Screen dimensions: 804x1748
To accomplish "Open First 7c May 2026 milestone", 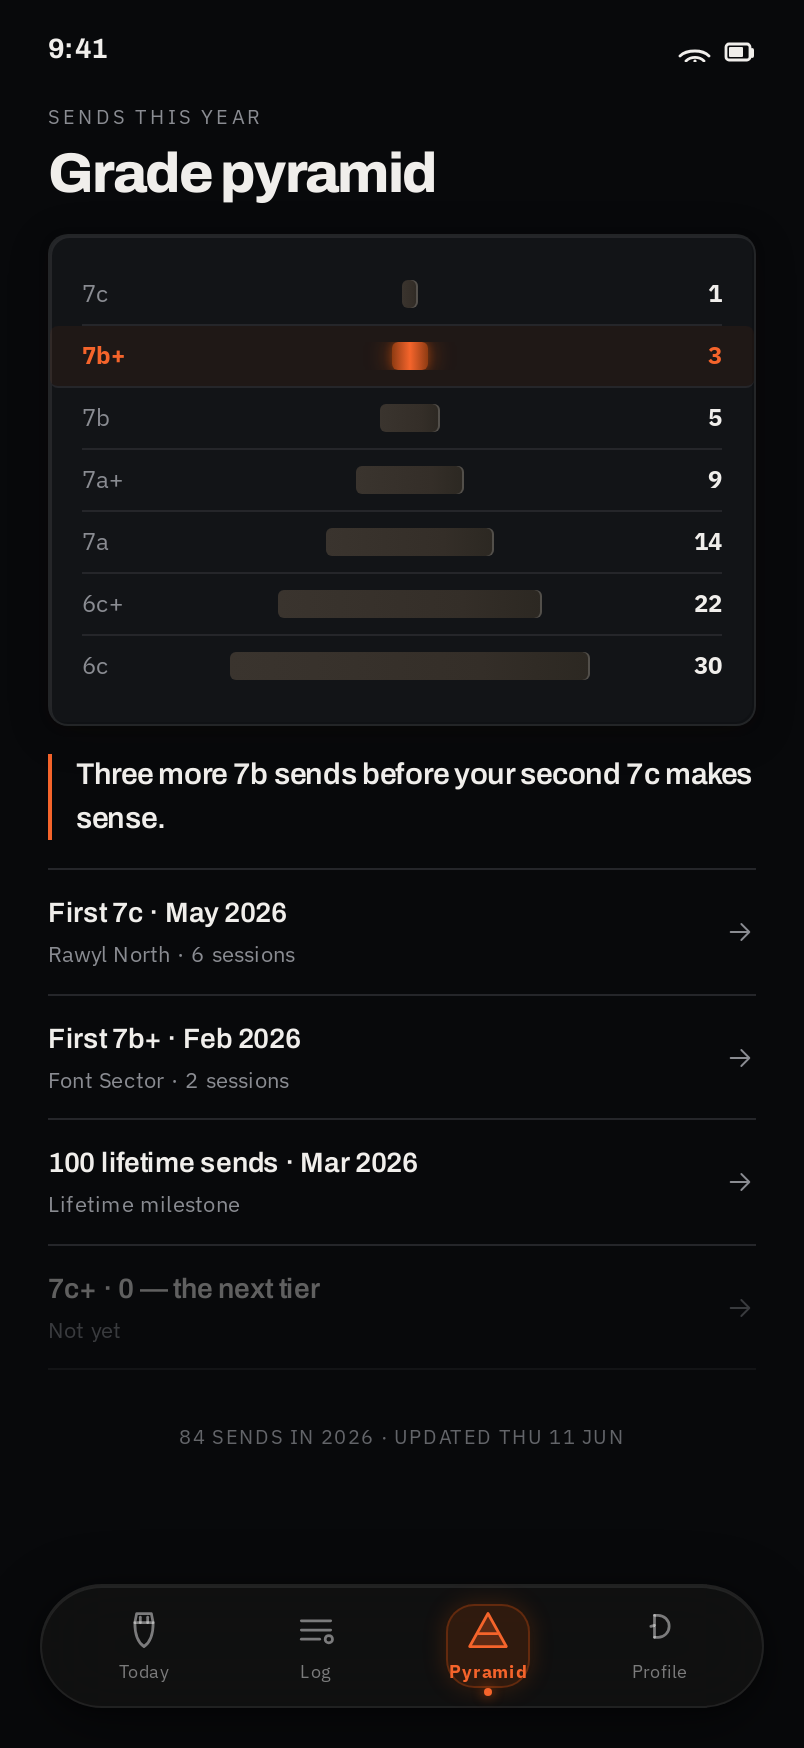I will click(402, 932).
